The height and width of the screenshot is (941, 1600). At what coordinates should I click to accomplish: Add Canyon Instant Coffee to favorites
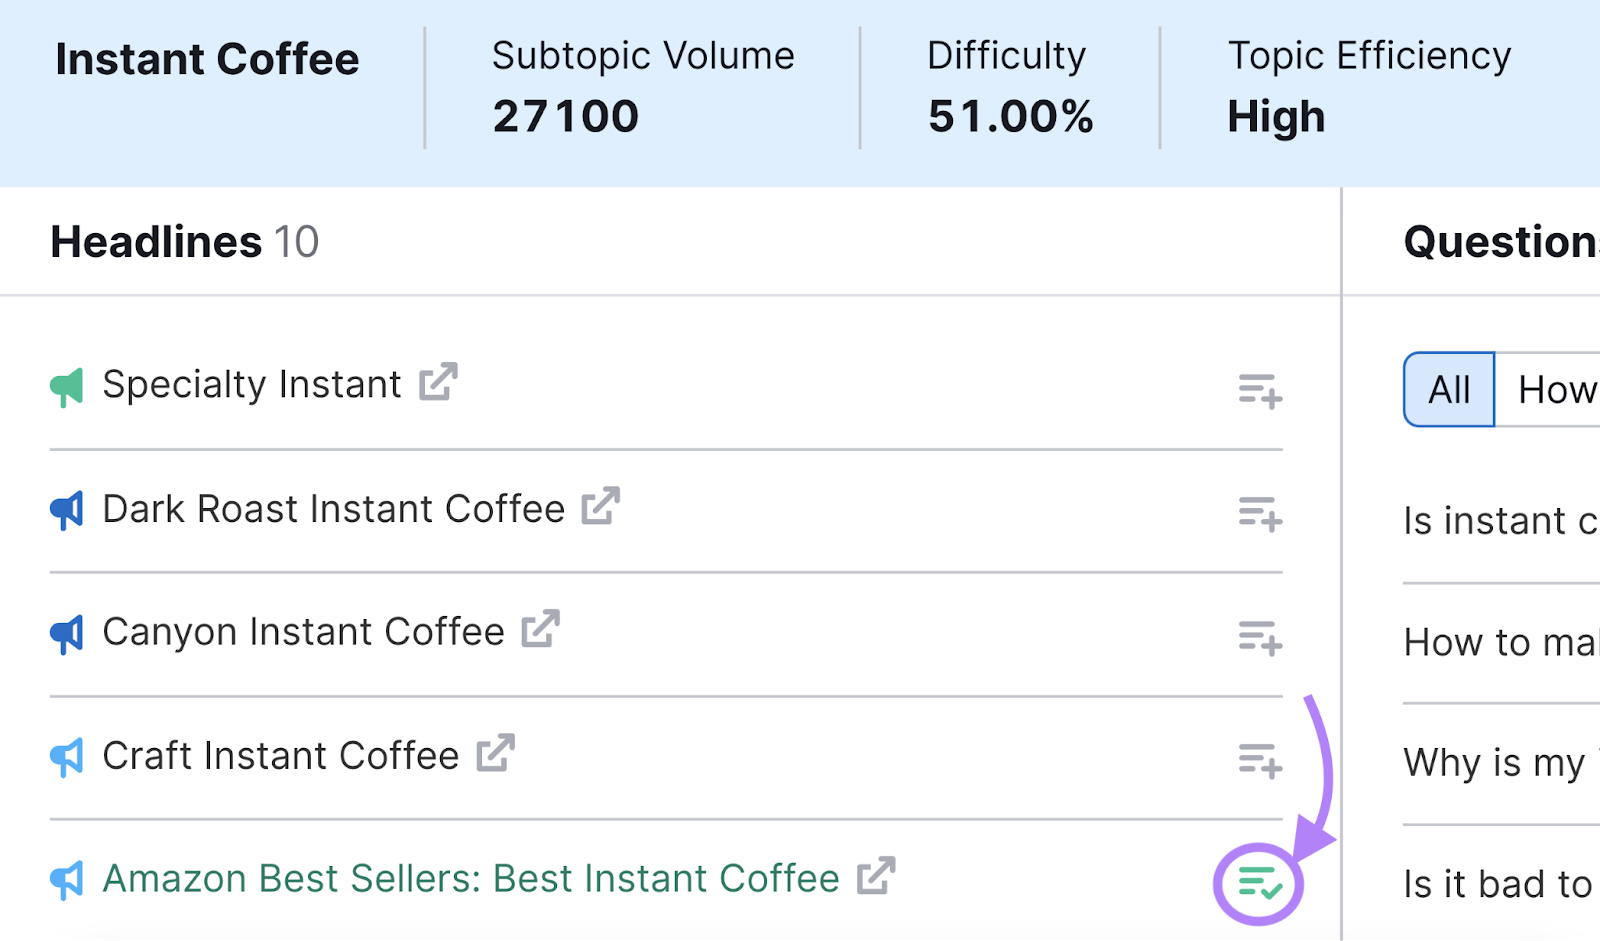coord(1259,637)
